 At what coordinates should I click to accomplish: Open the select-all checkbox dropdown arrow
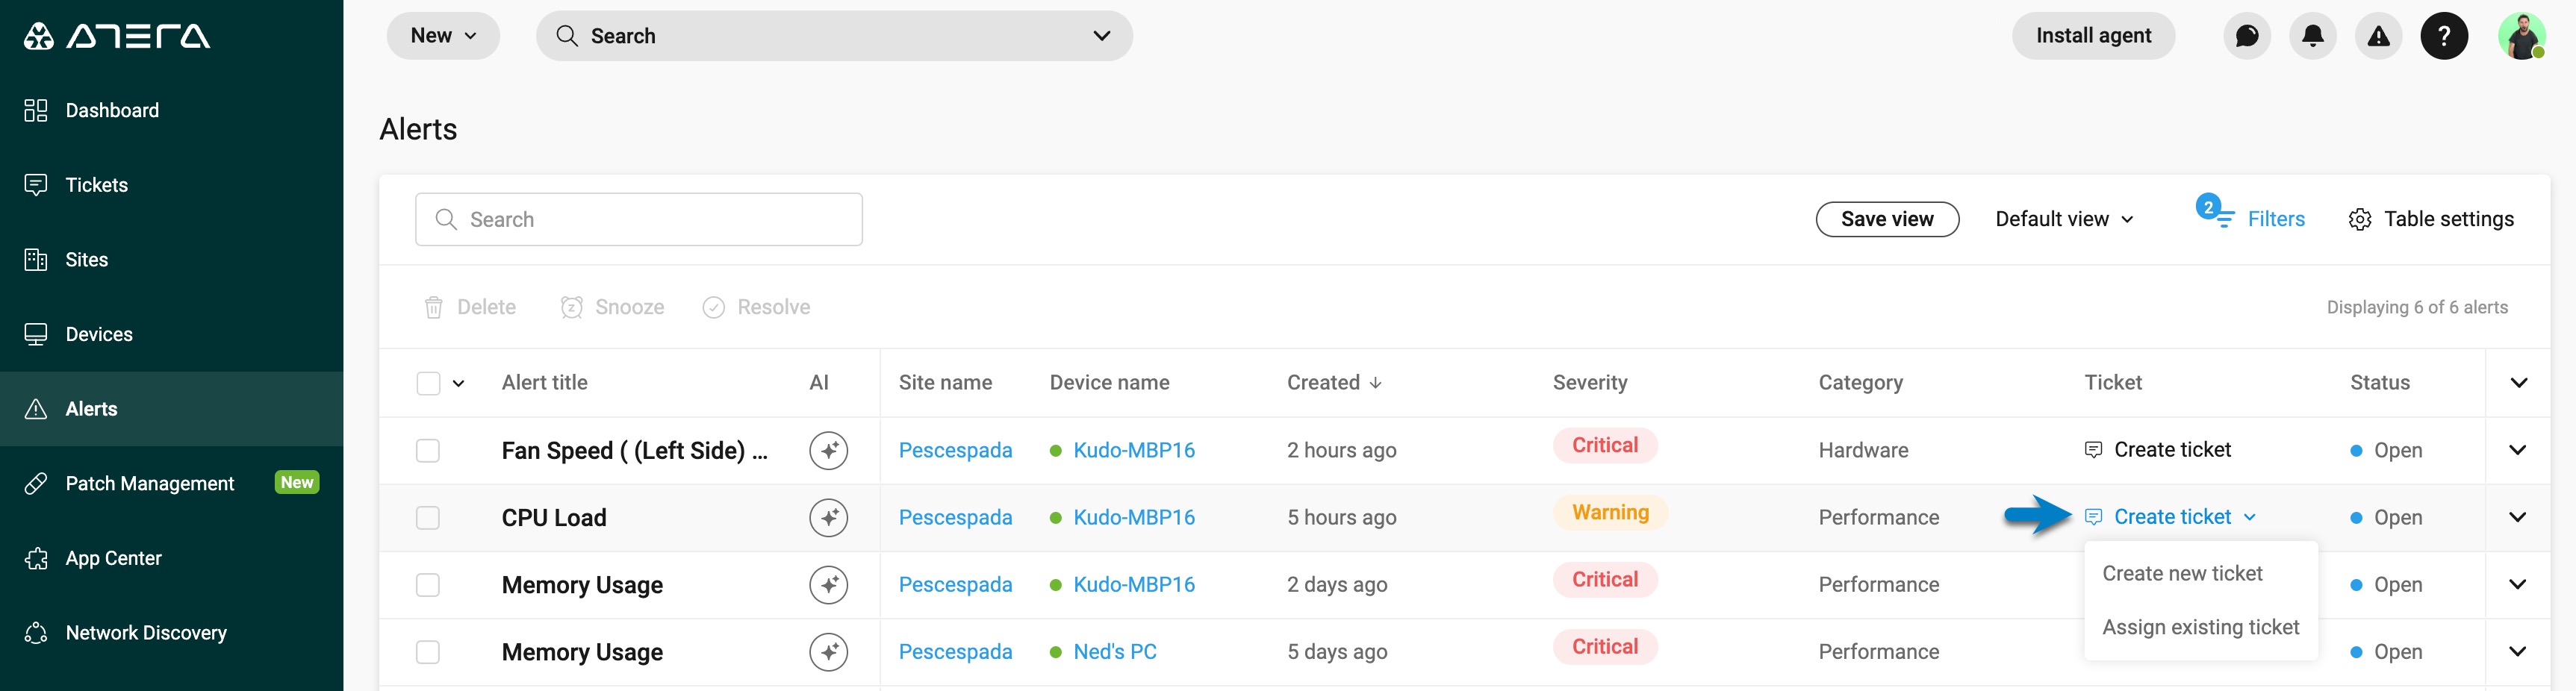click(x=458, y=383)
